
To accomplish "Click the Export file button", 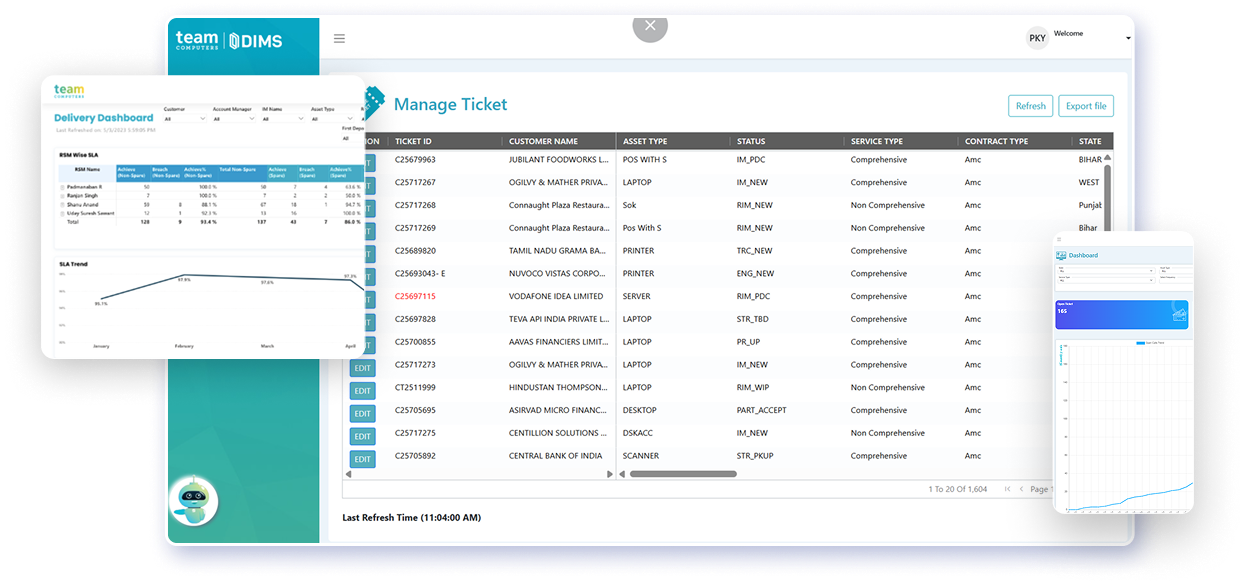I will click(x=1085, y=106).
